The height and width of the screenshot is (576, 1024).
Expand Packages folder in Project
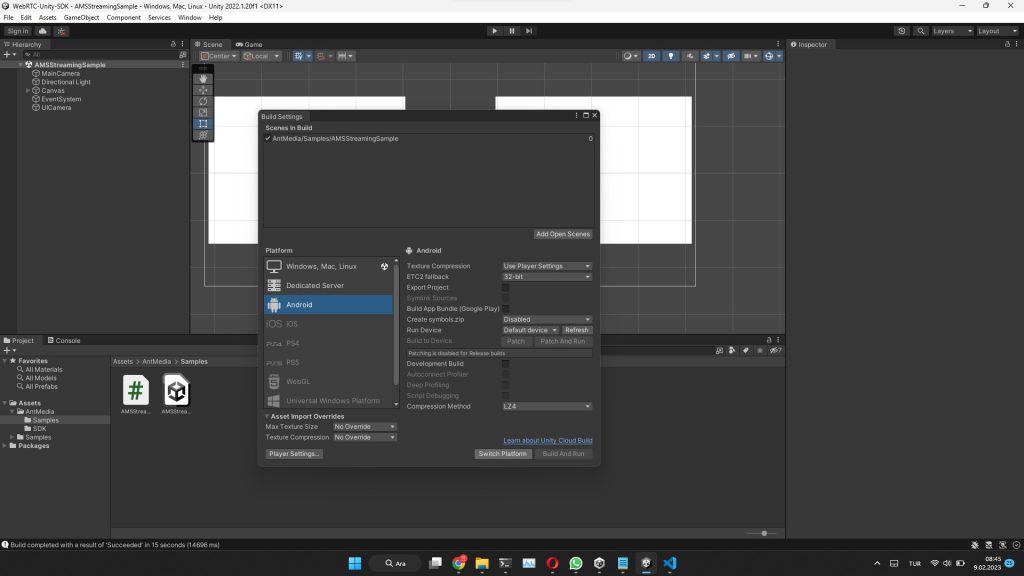pyautogui.click(x=5, y=446)
